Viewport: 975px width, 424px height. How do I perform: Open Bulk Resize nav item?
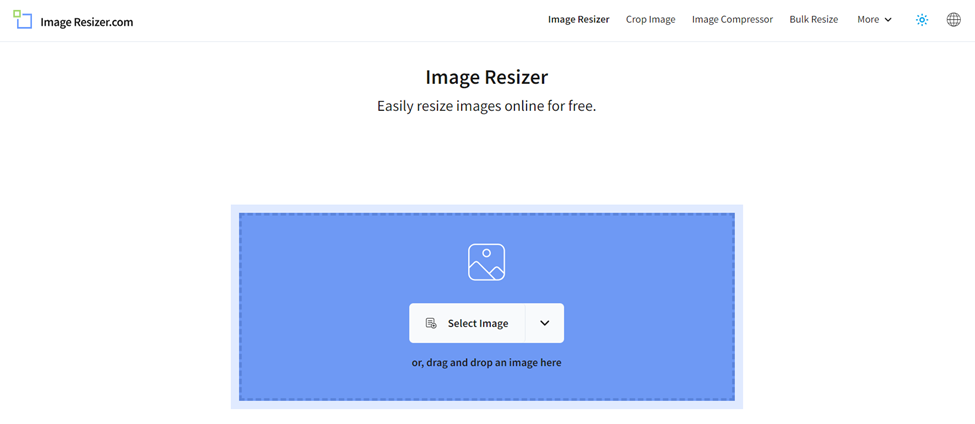point(814,20)
